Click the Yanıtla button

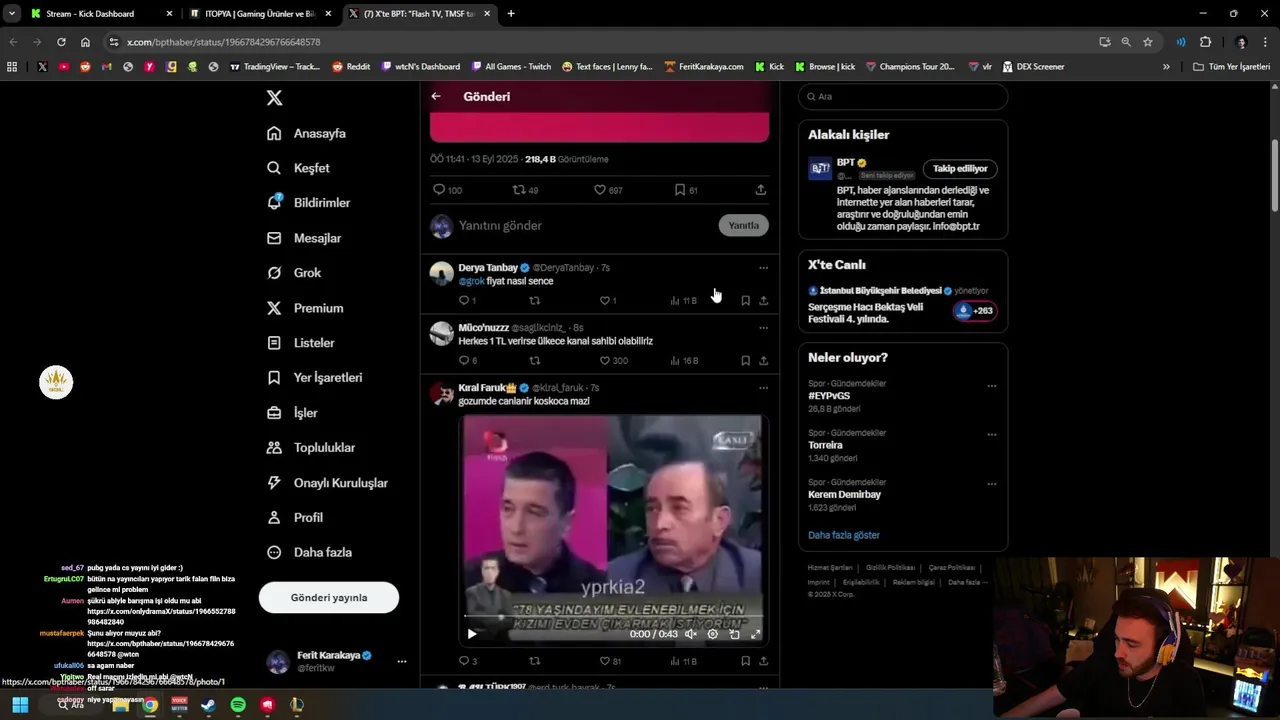[x=743, y=226]
